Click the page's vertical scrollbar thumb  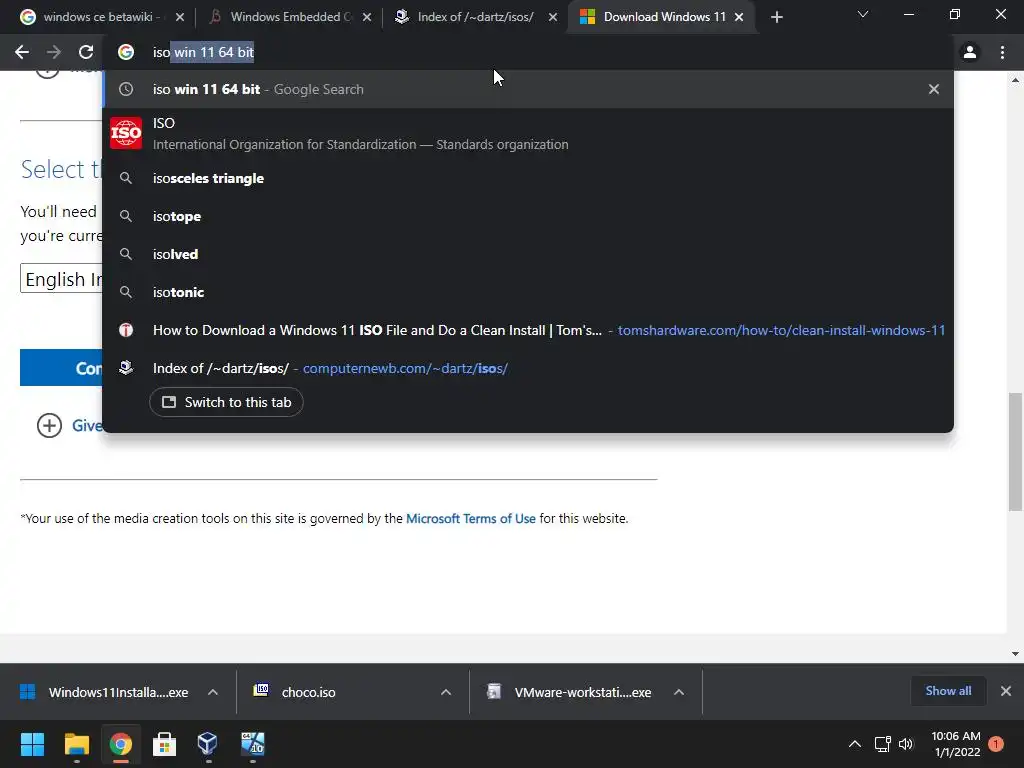1016,451
